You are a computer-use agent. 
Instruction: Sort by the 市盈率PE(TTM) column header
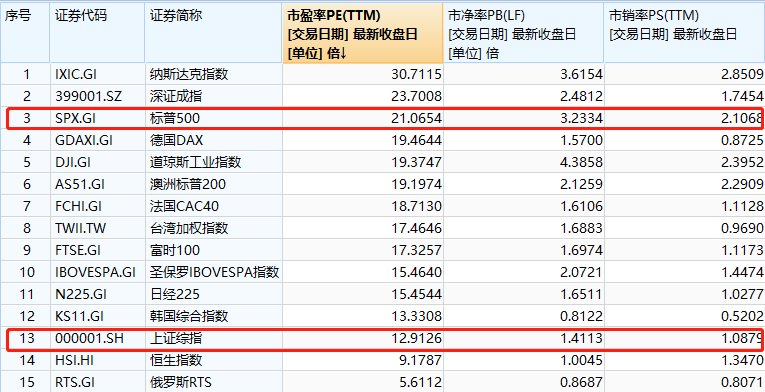click(x=362, y=33)
